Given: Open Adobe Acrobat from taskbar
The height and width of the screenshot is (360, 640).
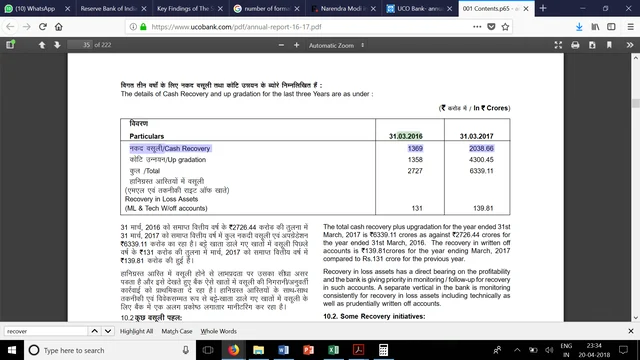Looking at the screenshot, I should click(358, 350).
